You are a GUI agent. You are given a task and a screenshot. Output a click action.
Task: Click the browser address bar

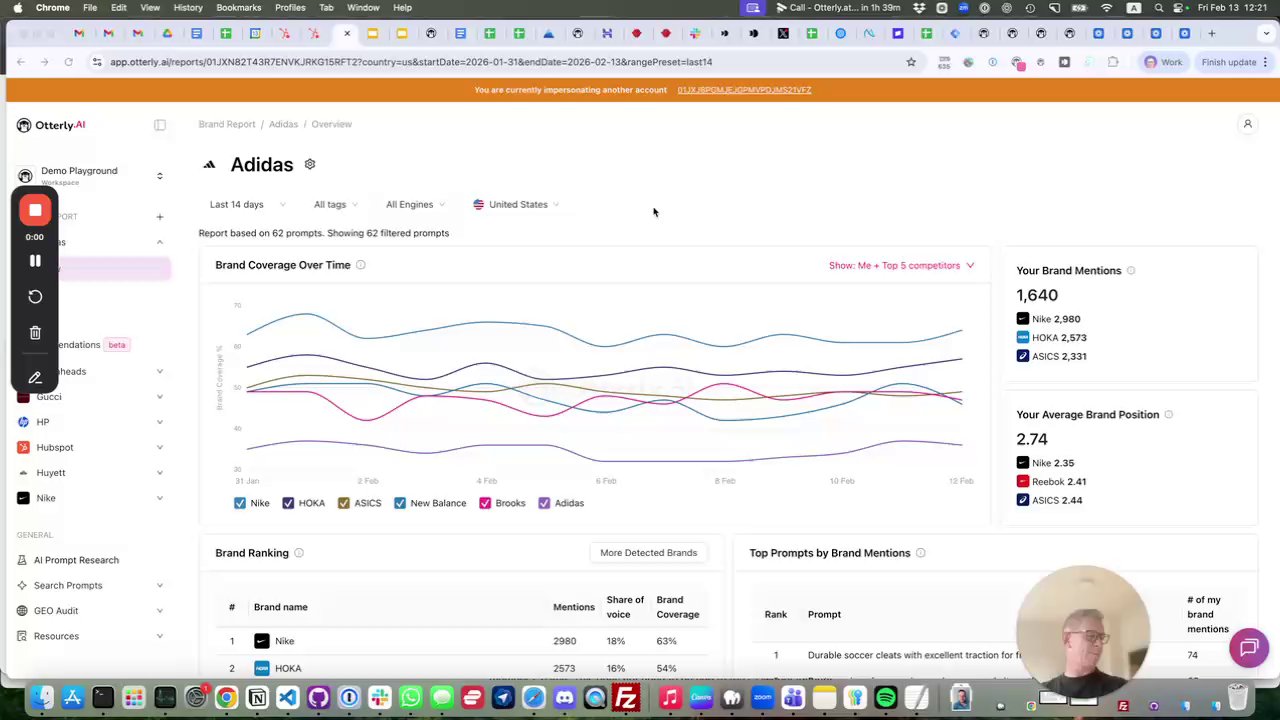[500, 62]
